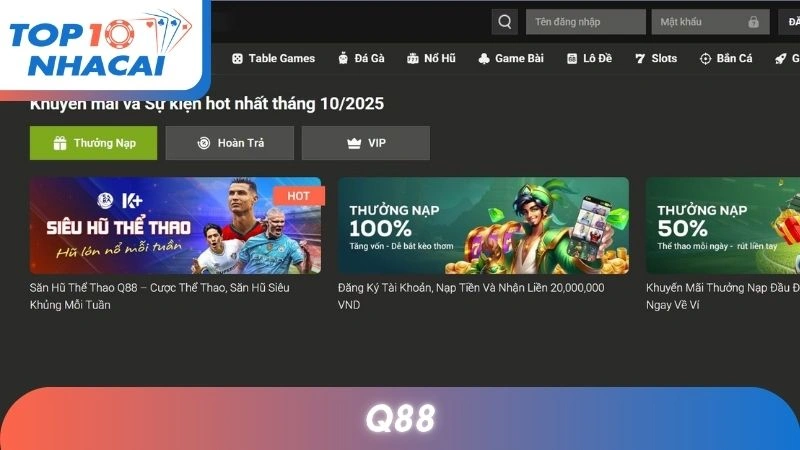Image resolution: width=800 pixels, height=450 pixels.
Task: Click the rocket icon in navigation bar
Action: coord(780,59)
